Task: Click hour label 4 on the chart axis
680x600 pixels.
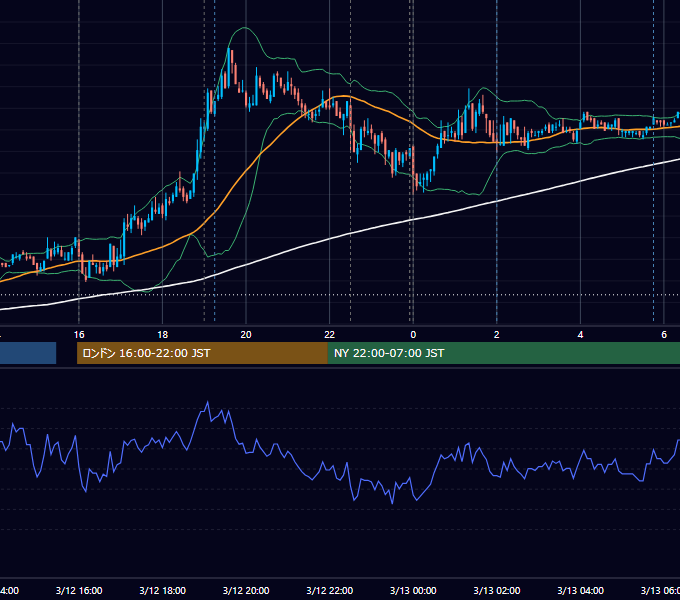Action: pyautogui.click(x=580, y=335)
